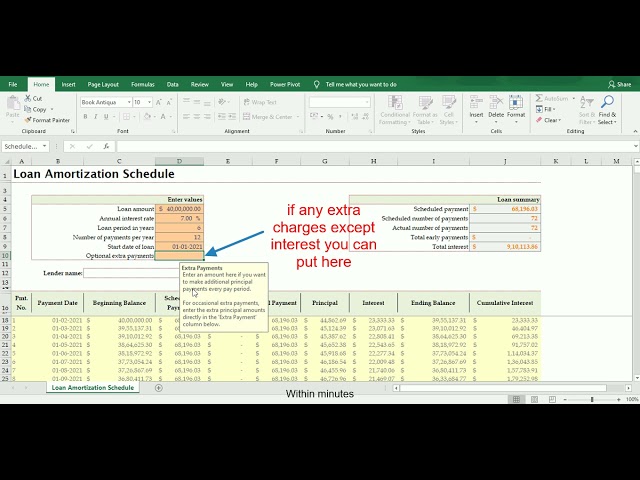
Task: Open the Conditional Formatting dropdown
Action: 395,110
